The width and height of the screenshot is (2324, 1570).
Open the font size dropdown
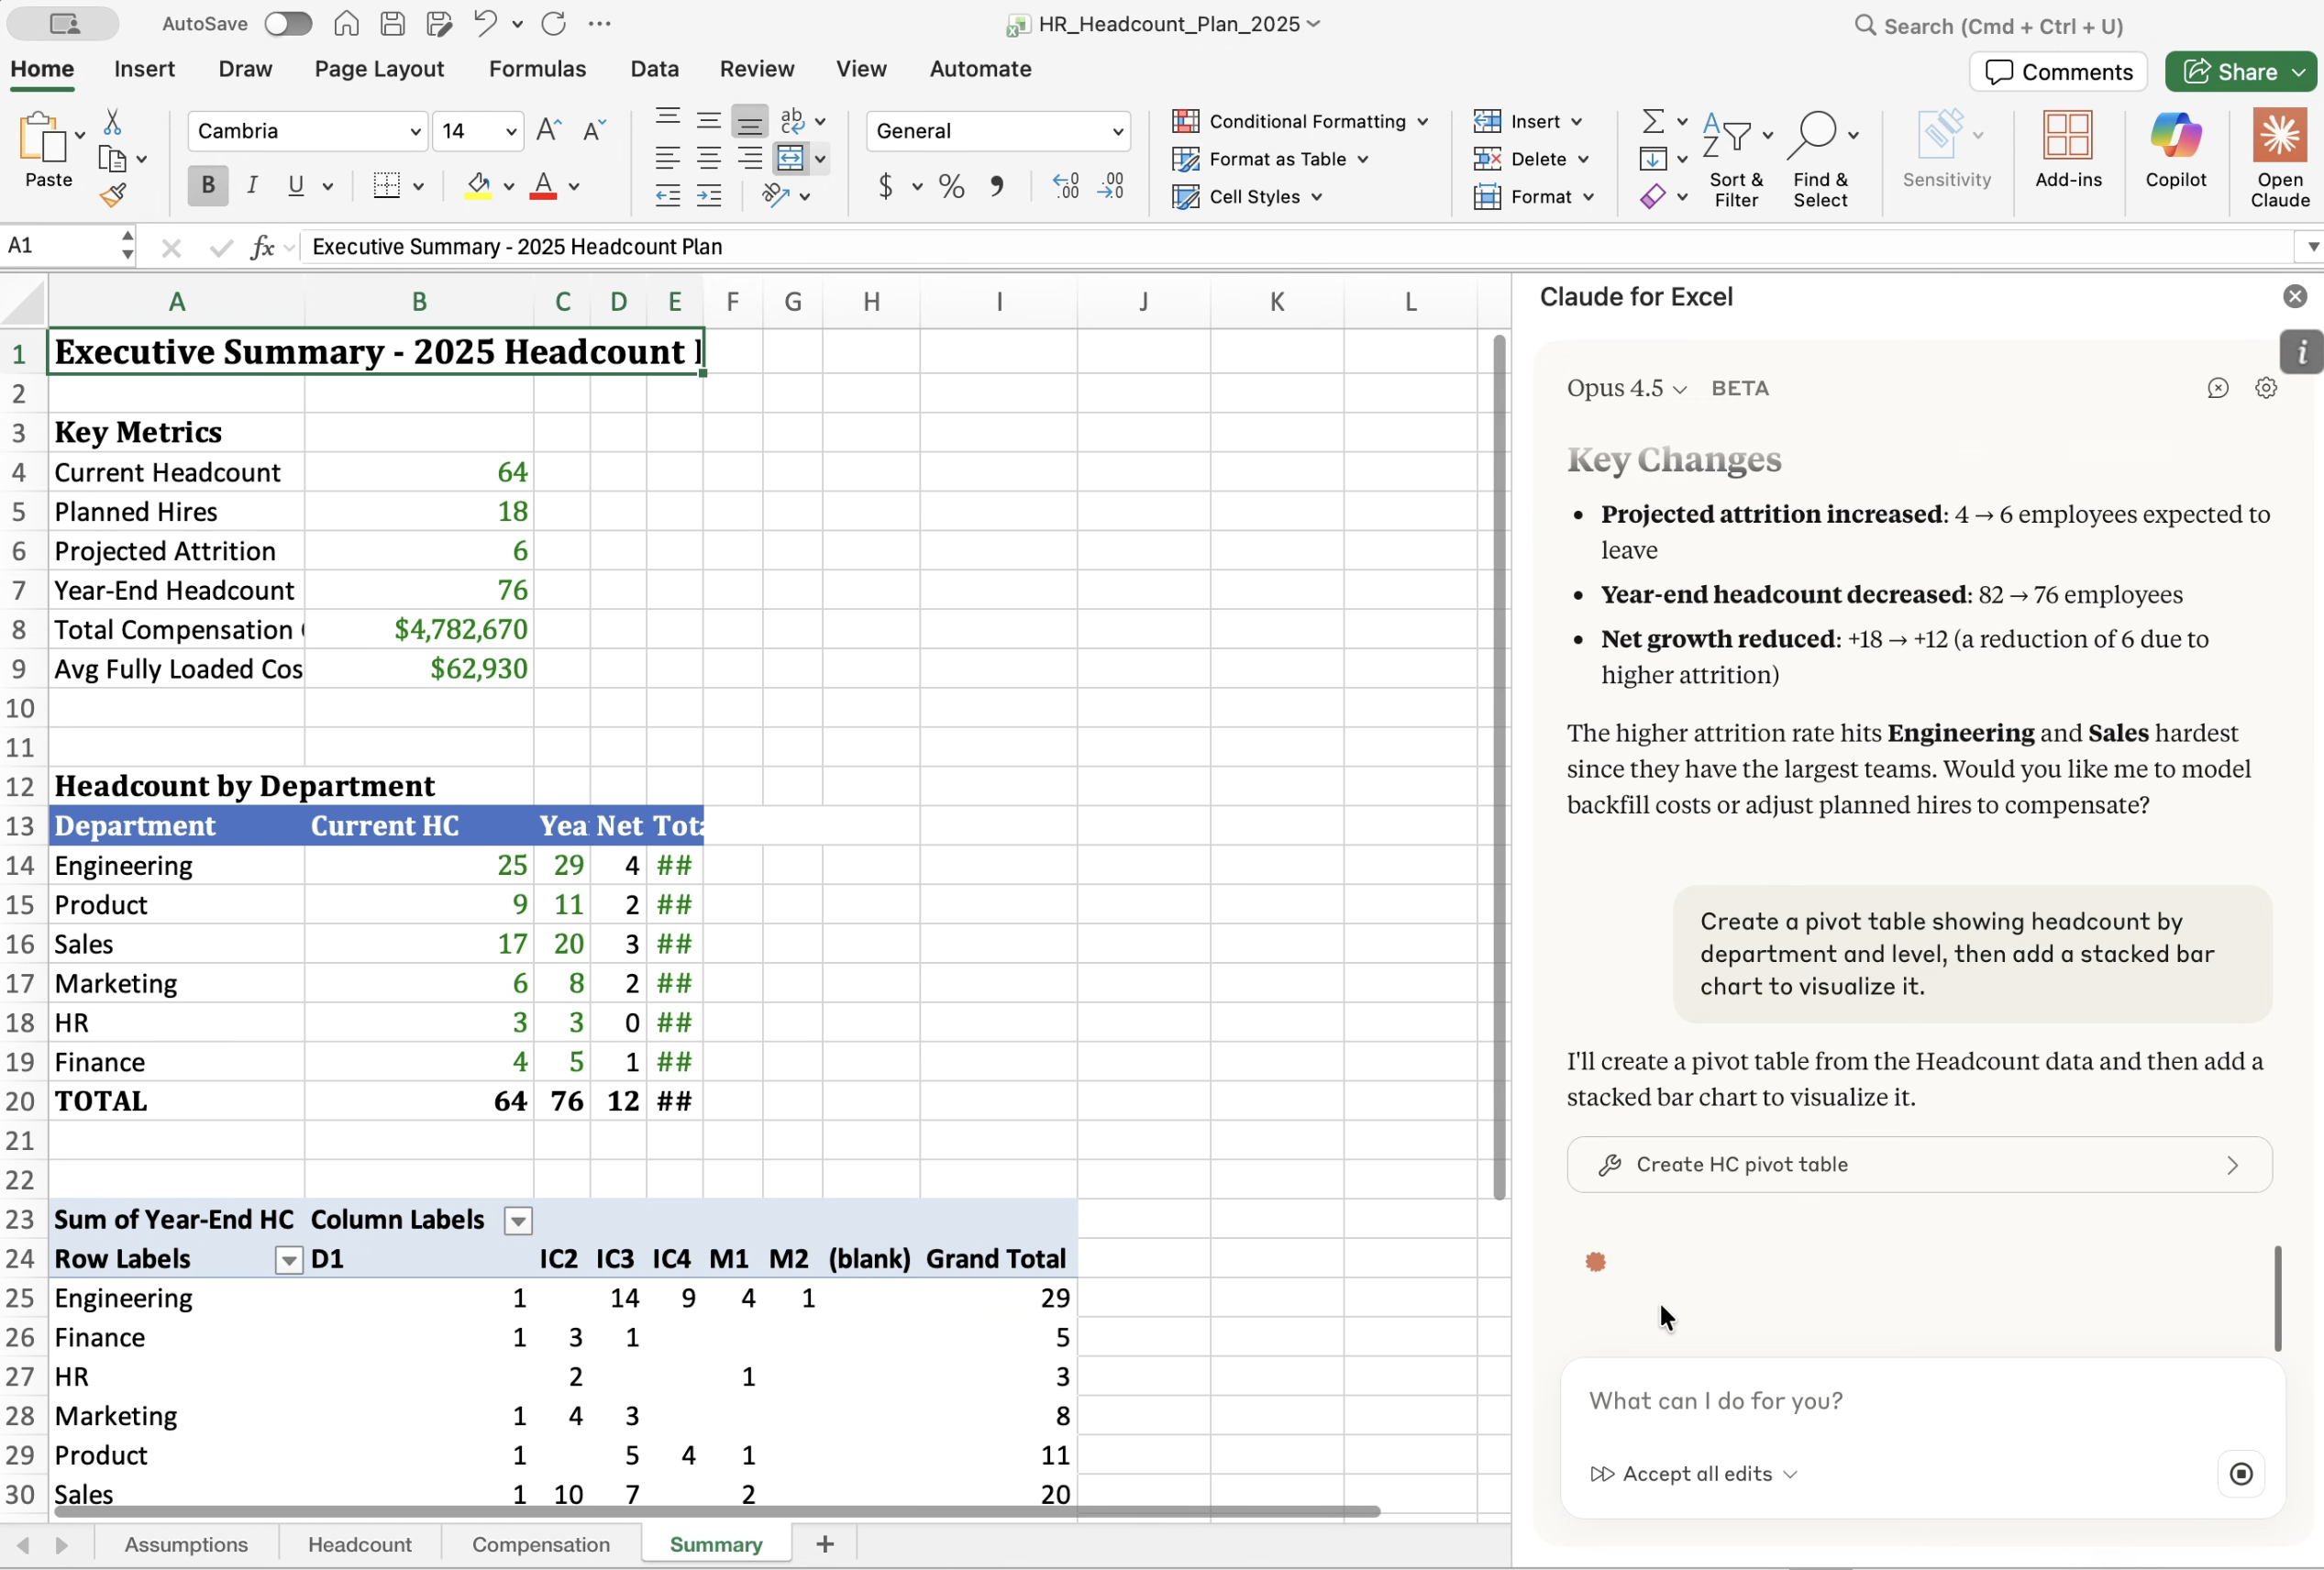coord(508,131)
